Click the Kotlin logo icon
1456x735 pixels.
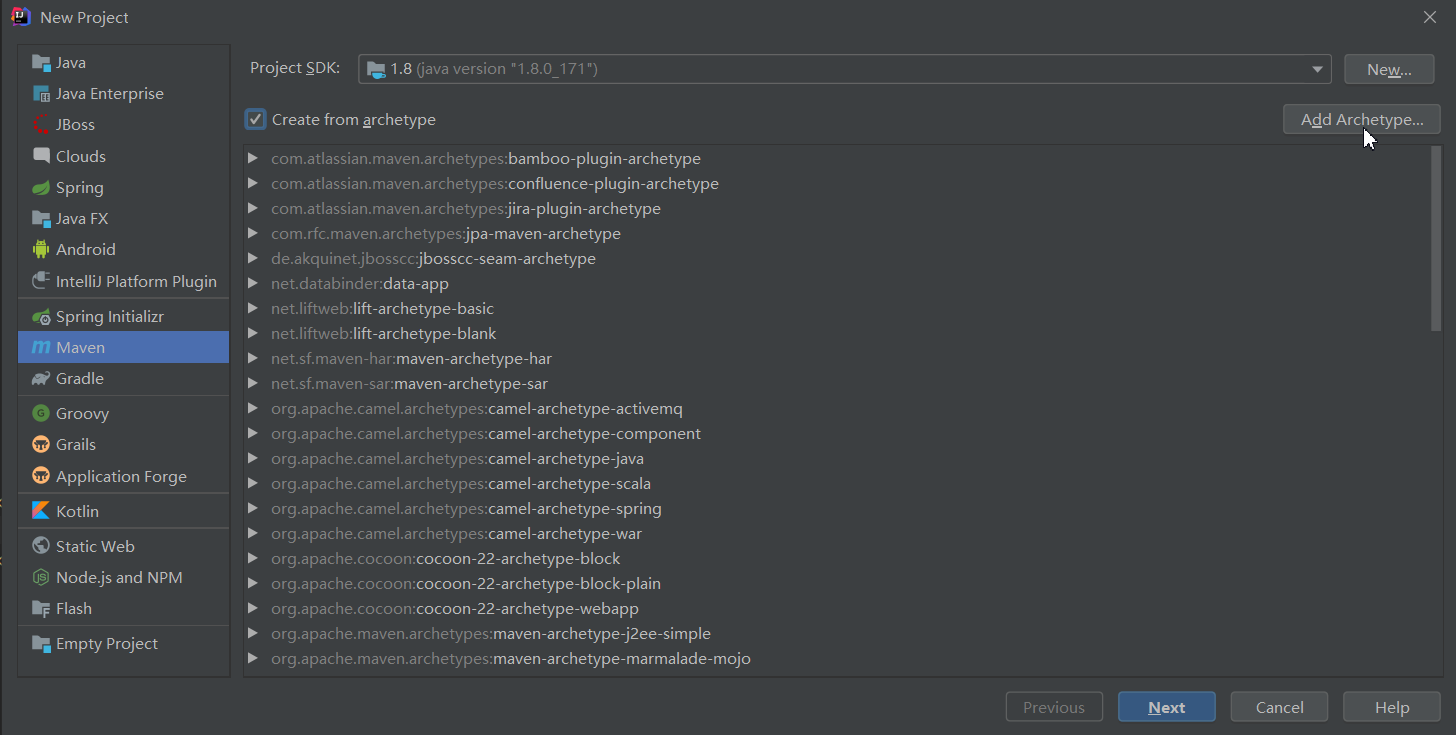pos(41,511)
